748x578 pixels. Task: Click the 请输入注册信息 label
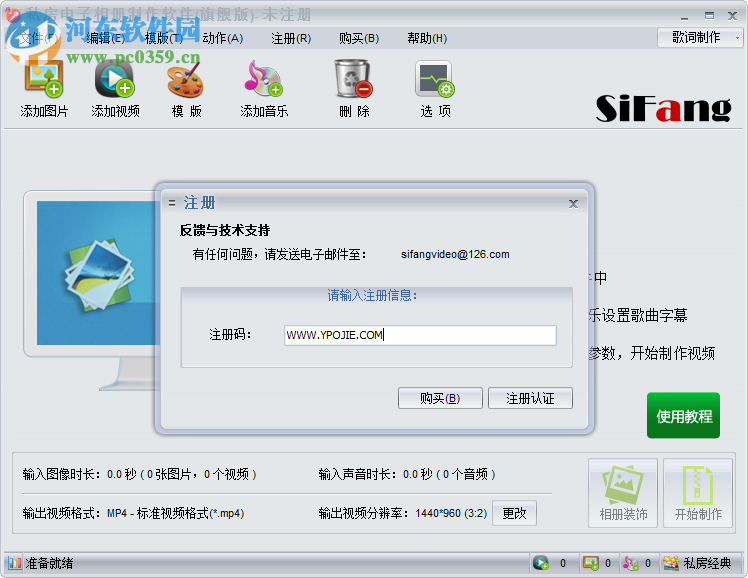point(372,296)
